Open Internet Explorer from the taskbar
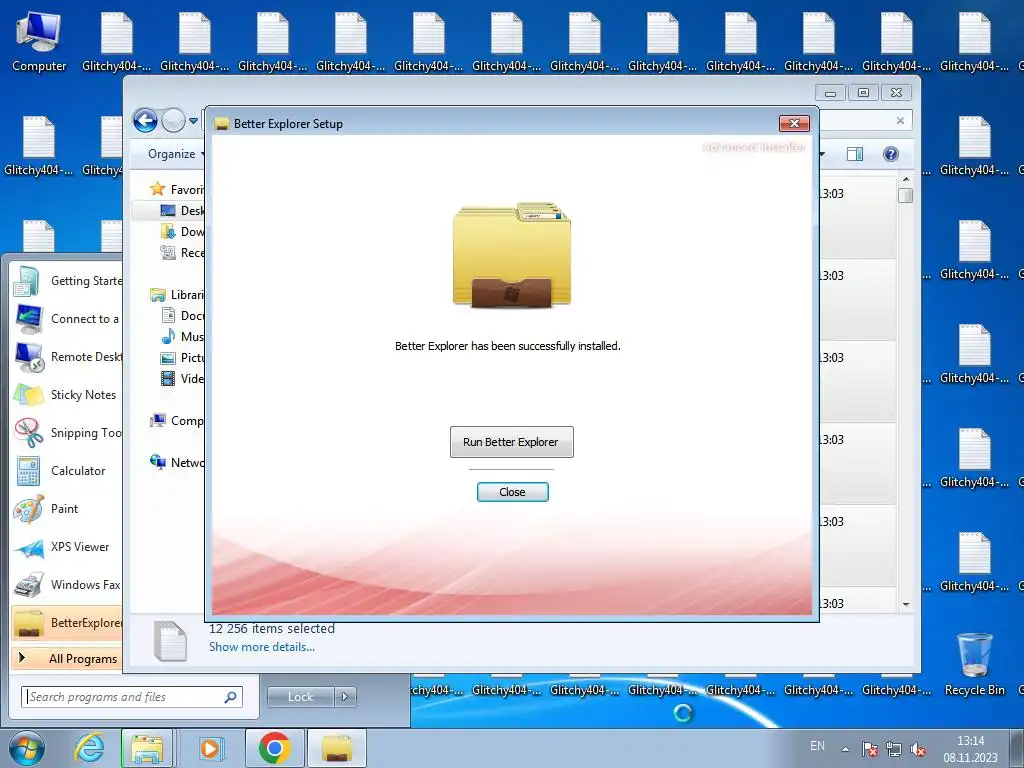The width and height of the screenshot is (1024, 768). [x=89, y=748]
